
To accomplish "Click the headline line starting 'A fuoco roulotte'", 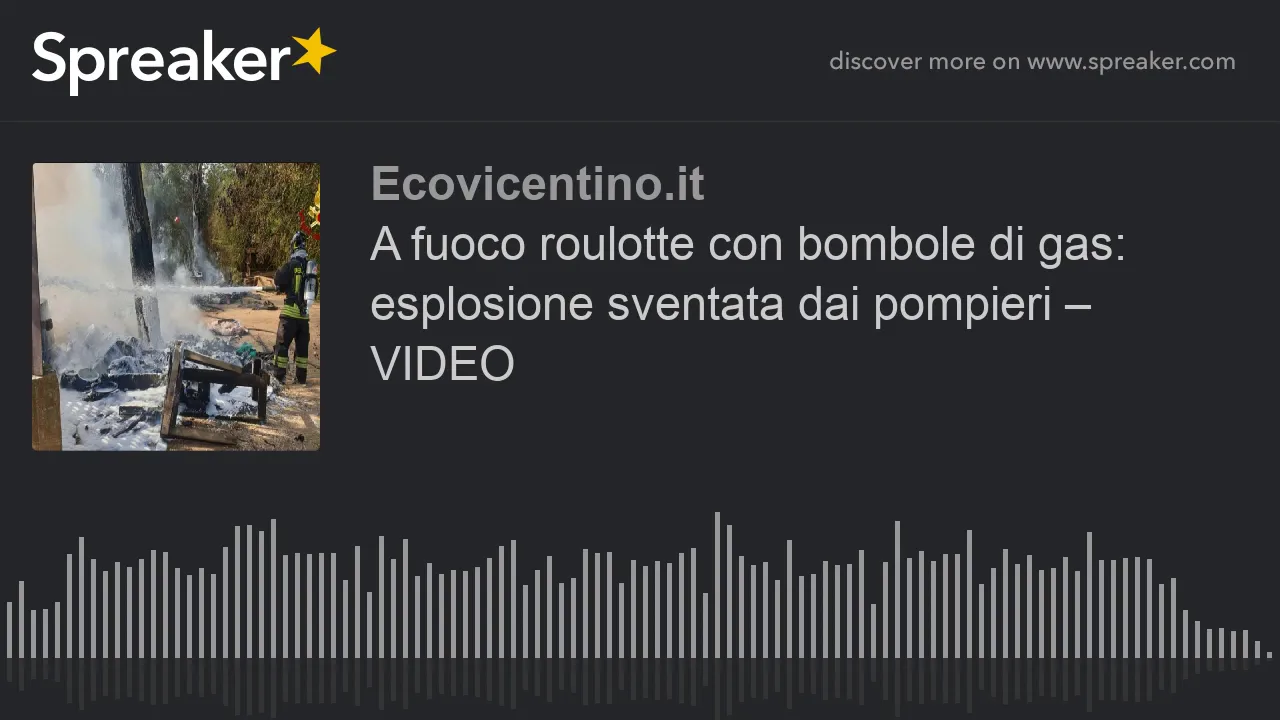I will (748, 244).
